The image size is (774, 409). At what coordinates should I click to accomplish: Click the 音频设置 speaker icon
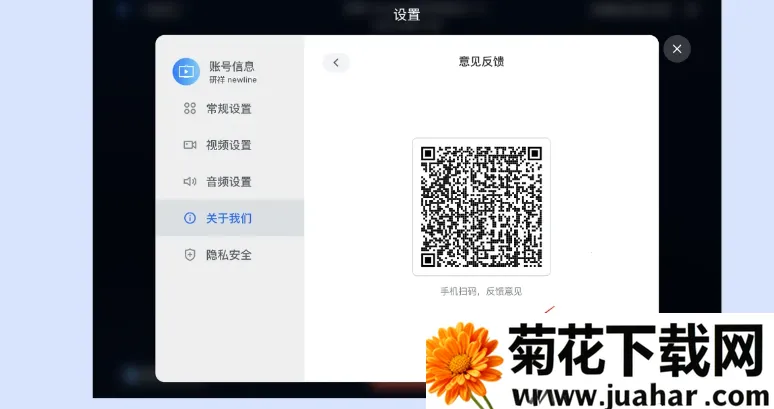tap(190, 182)
